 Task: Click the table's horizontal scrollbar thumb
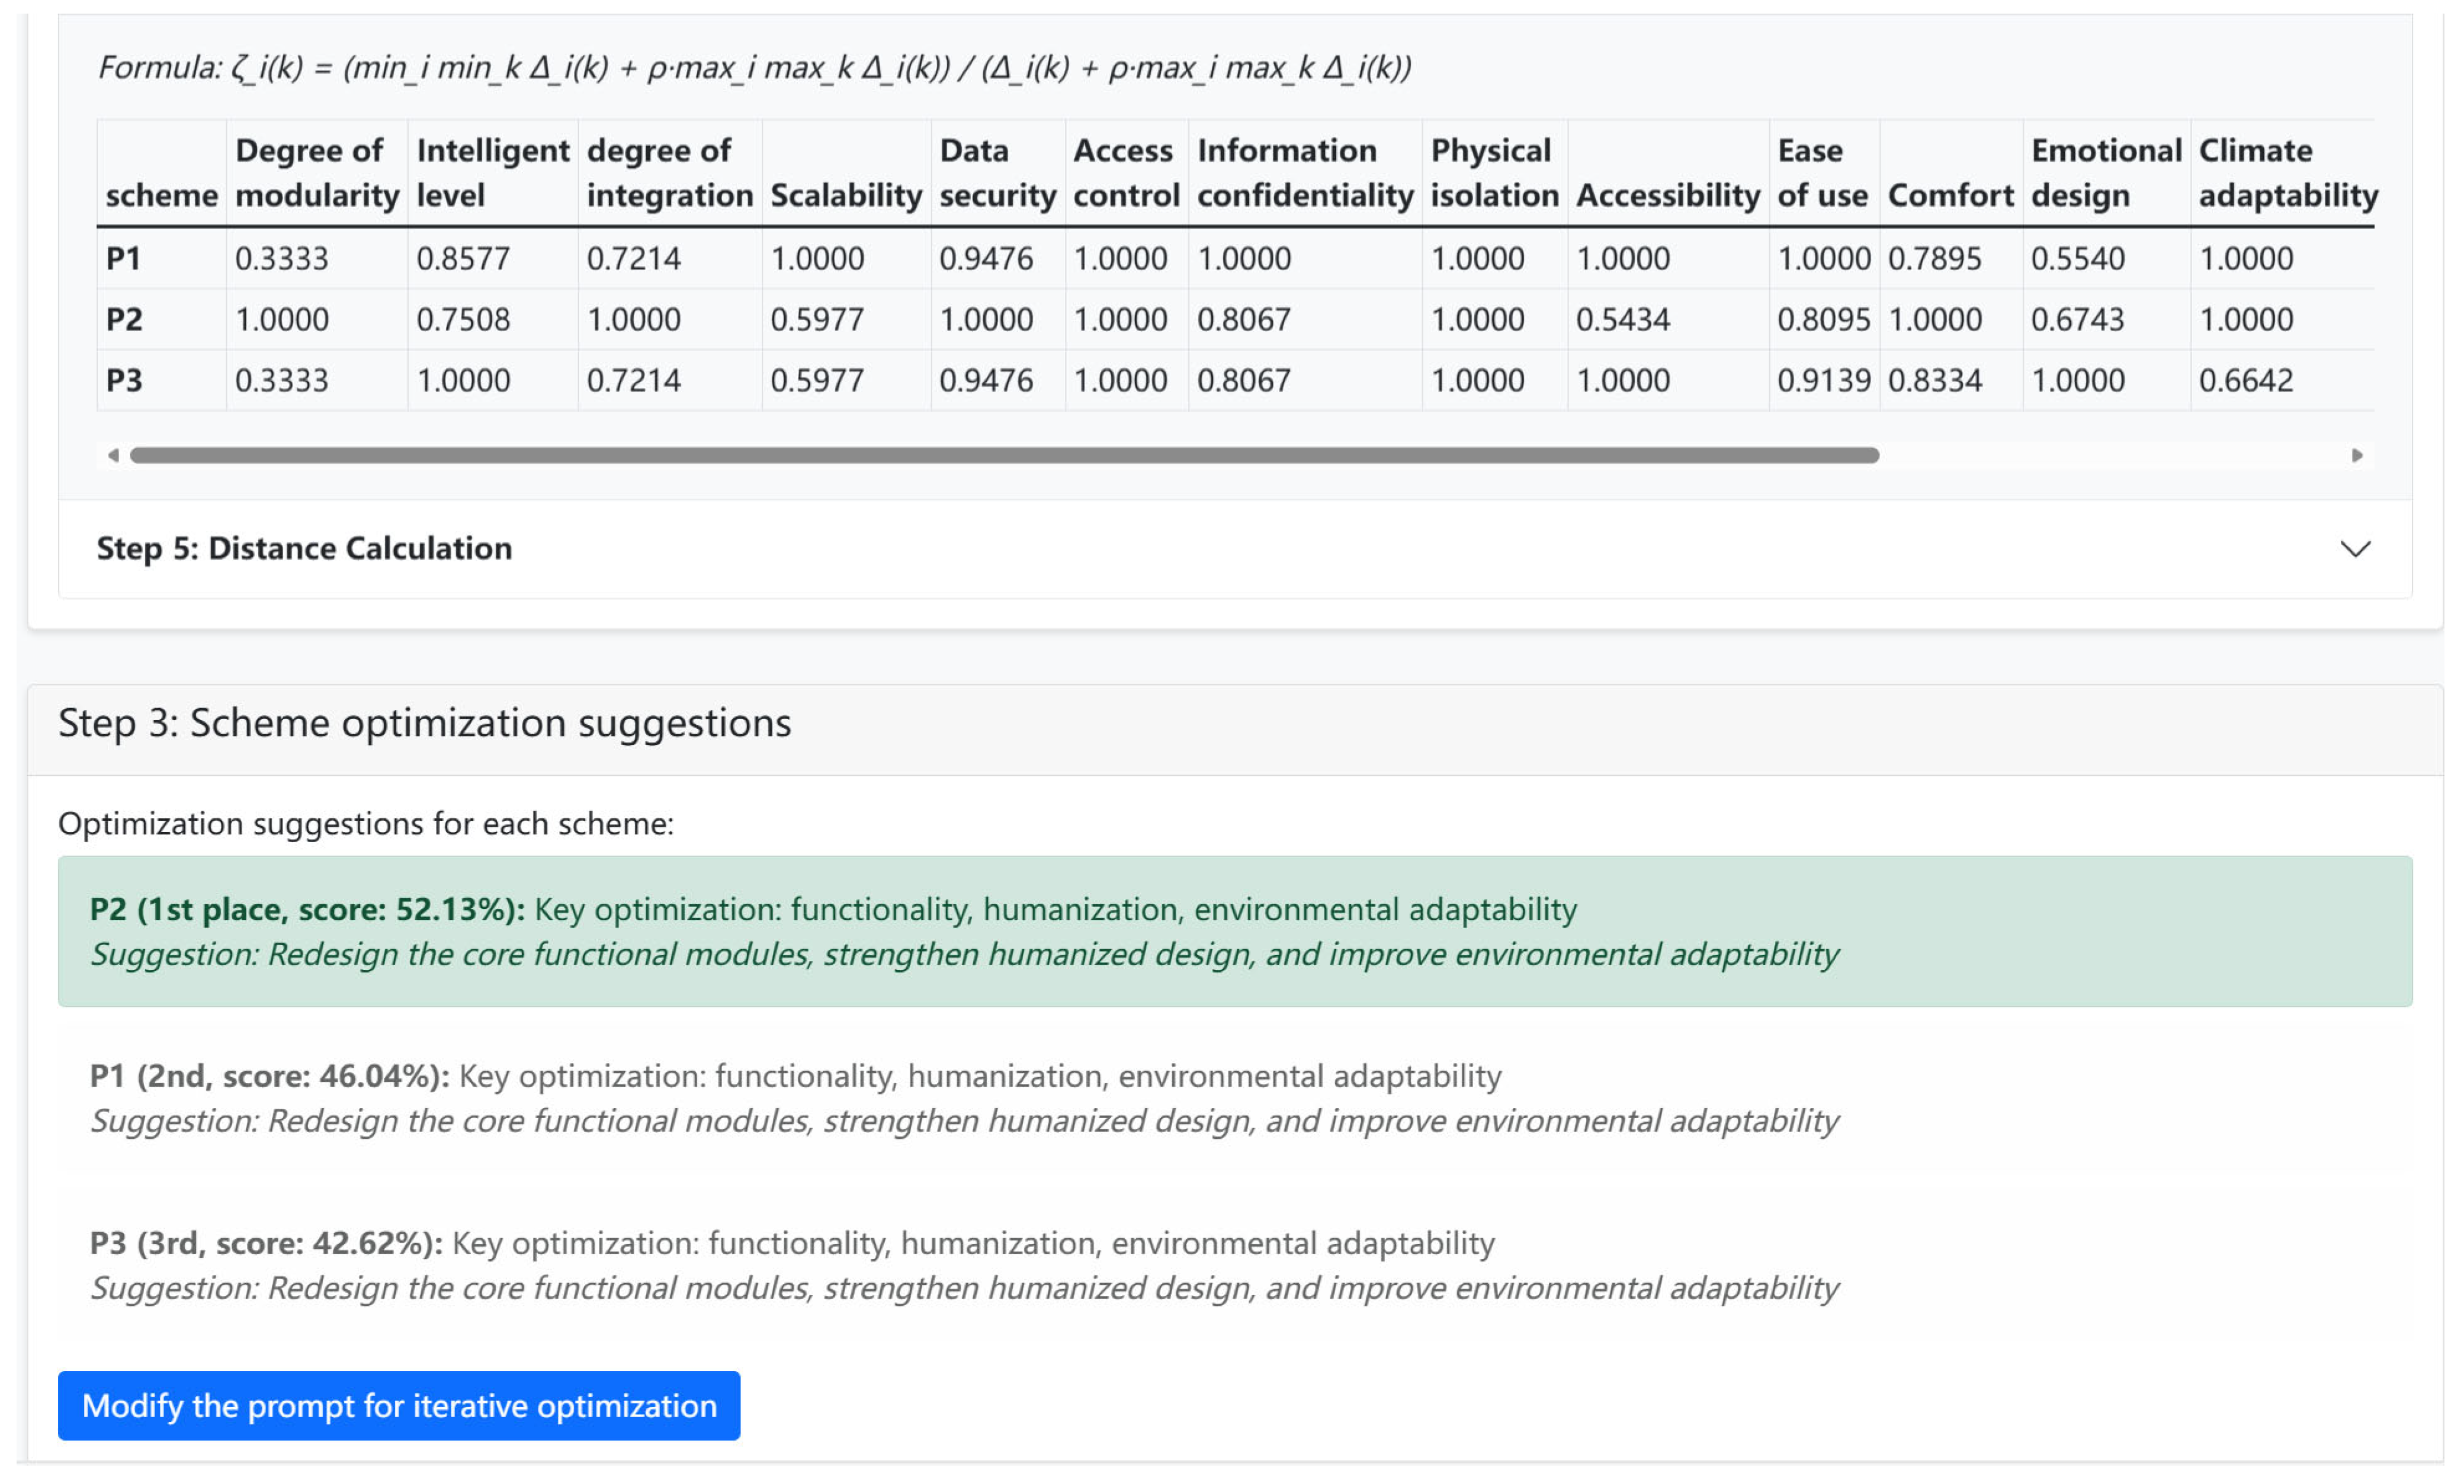point(1004,456)
